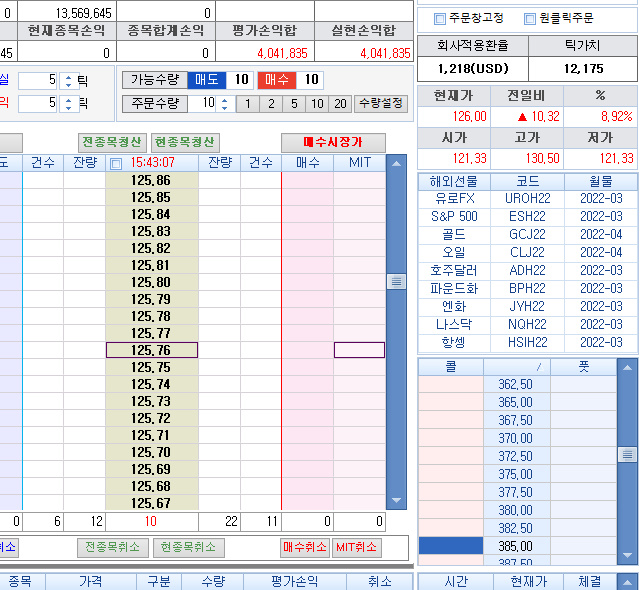
Task: Click the 풋 column header
Action: point(583,367)
